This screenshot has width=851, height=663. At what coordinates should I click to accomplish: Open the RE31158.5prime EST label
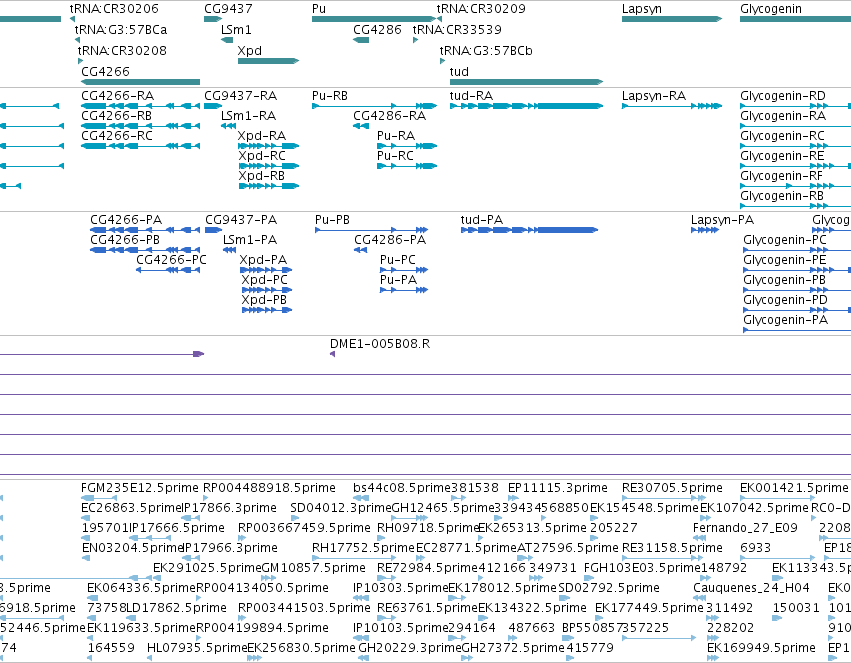pyautogui.click(x=672, y=547)
